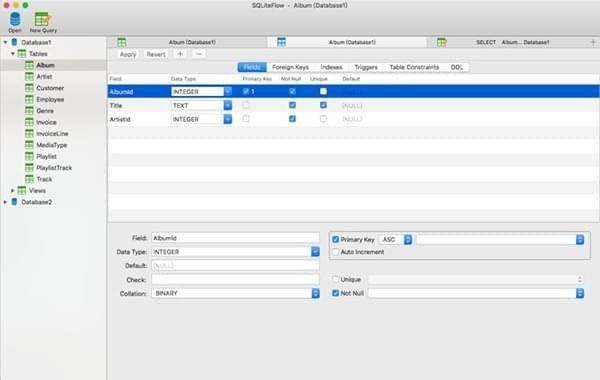
Task: Toggle Not Null checkbox in AlbumId row
Action: coord(292,91)
